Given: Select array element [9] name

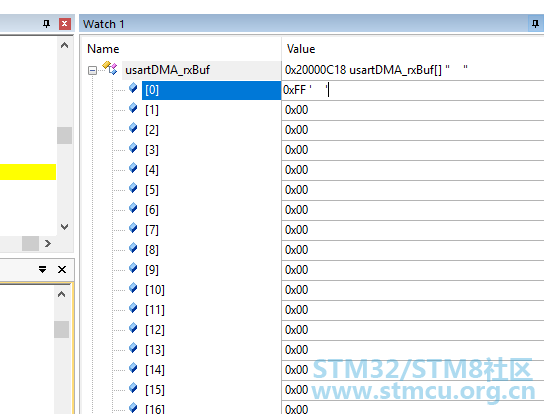Looking at the screenshot, I should coord(152,270).
